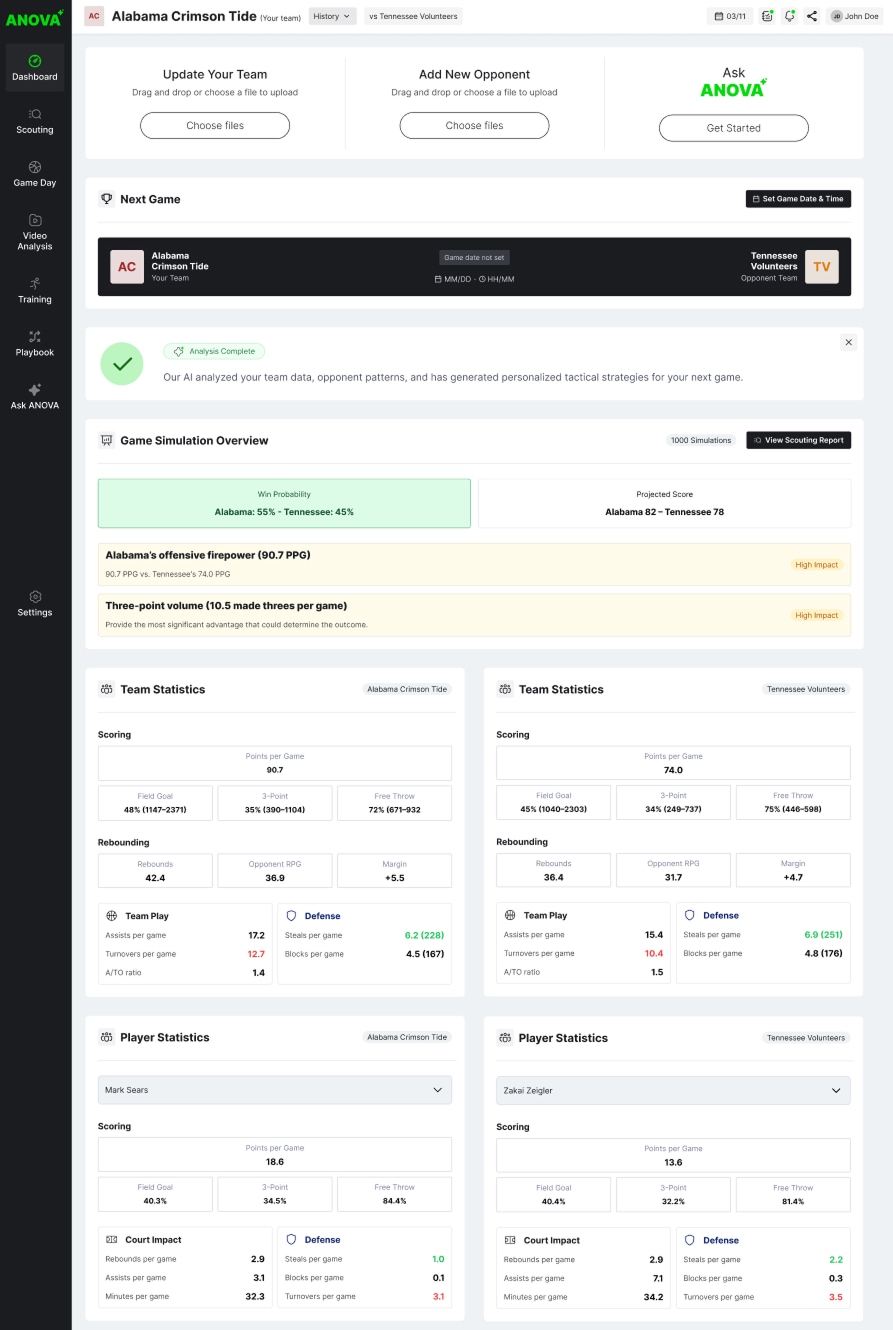
Task: Go to Game Day page
Action: [35, 174]
